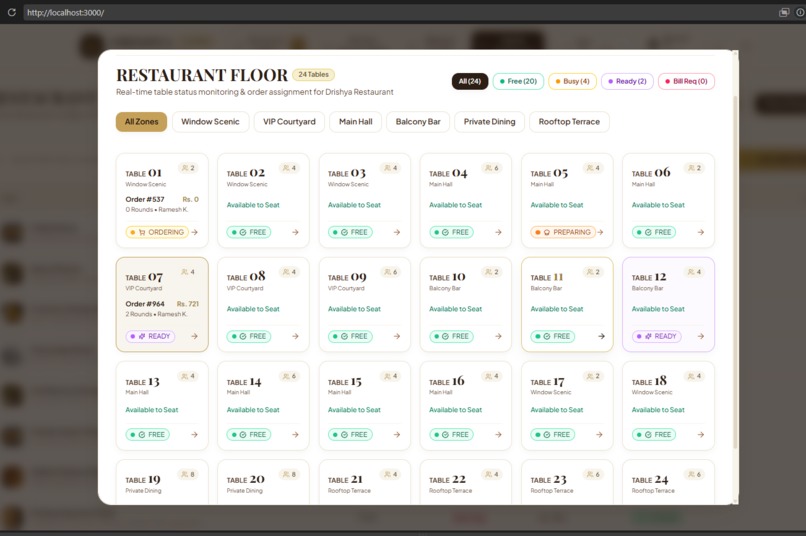Switch to Main Hall zone
The width and height of the screenshot is (806, 536).
(x=356, y=122)
